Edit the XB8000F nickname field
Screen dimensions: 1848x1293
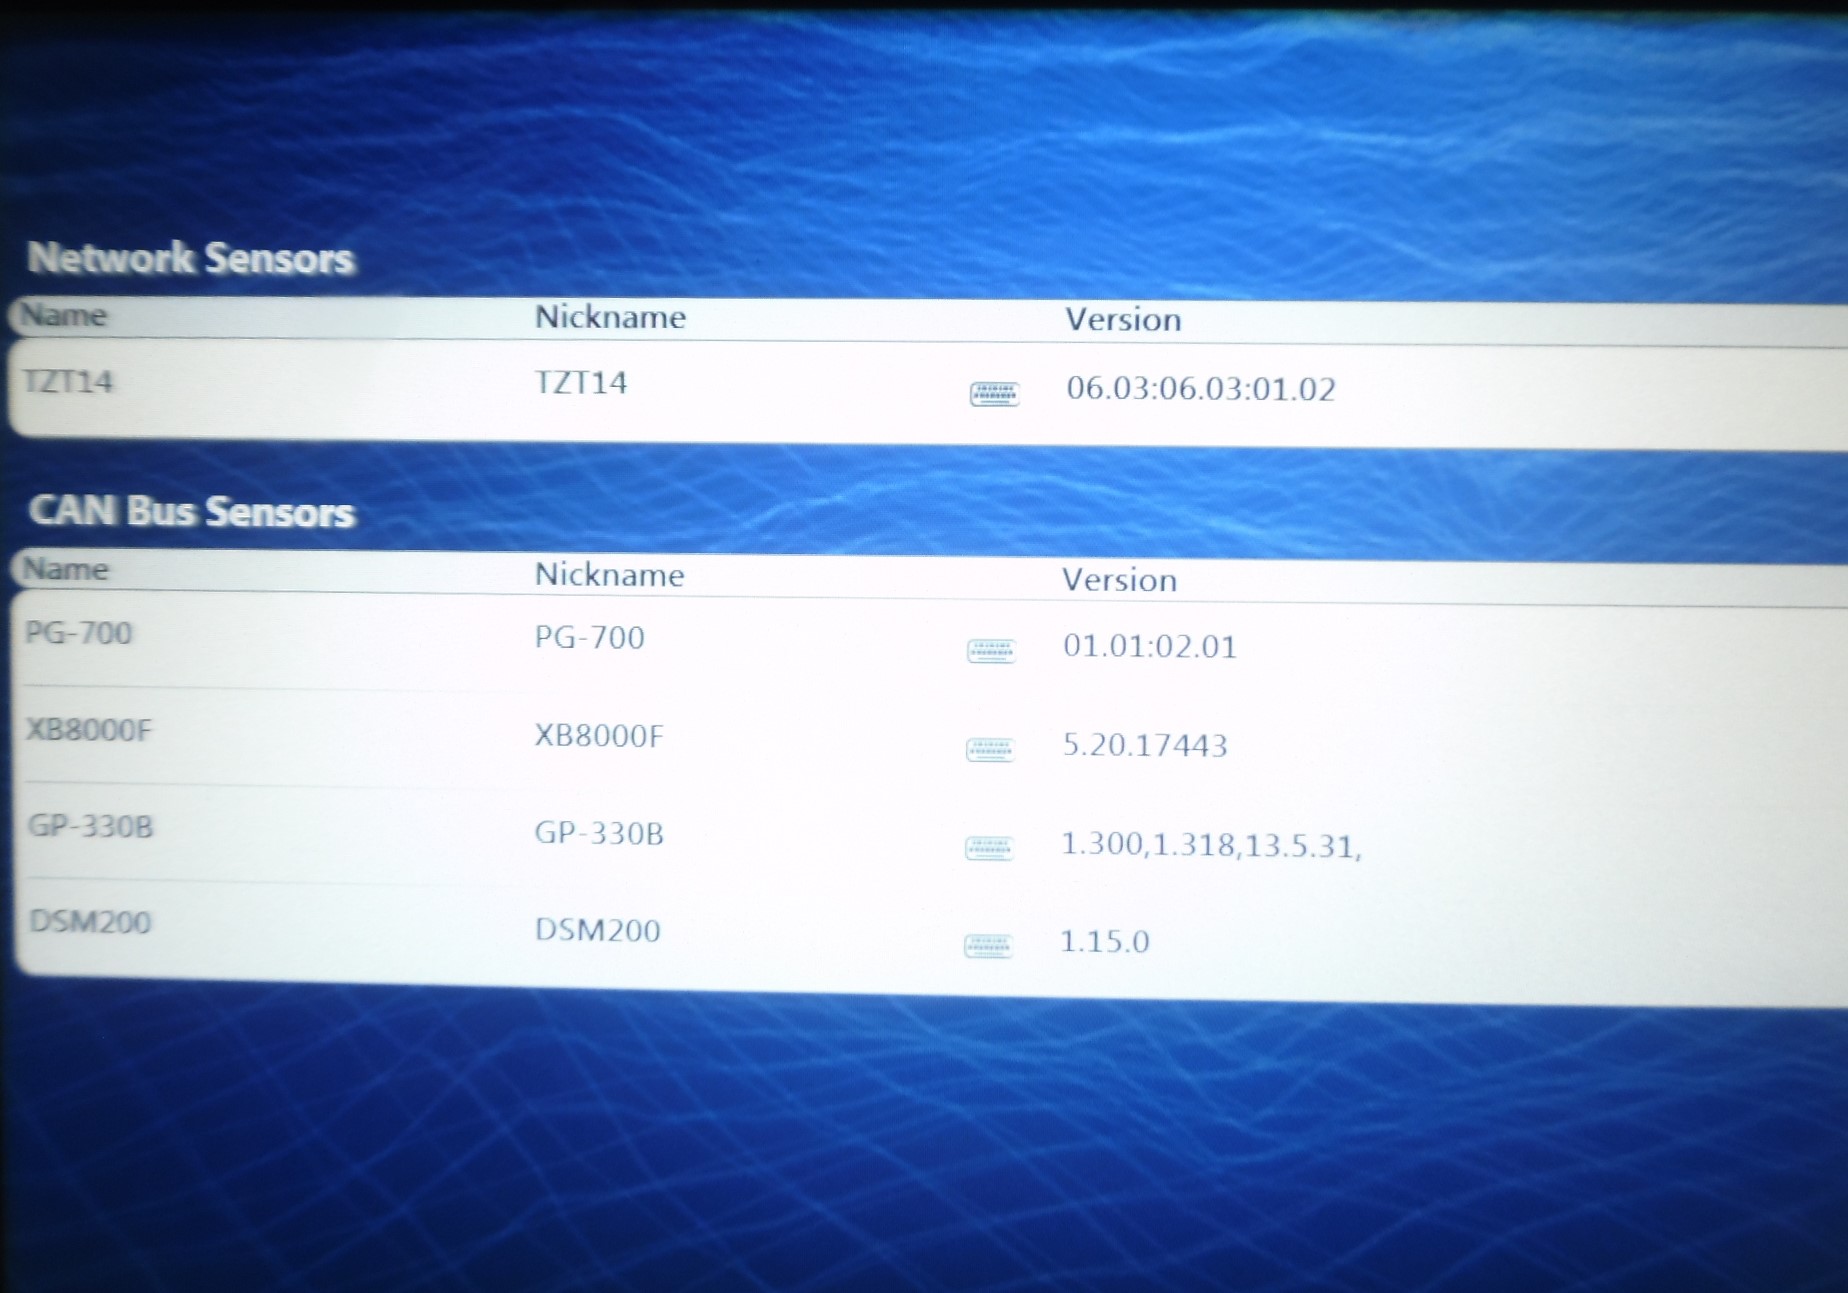pyautogui.click(x=598, y=736)
